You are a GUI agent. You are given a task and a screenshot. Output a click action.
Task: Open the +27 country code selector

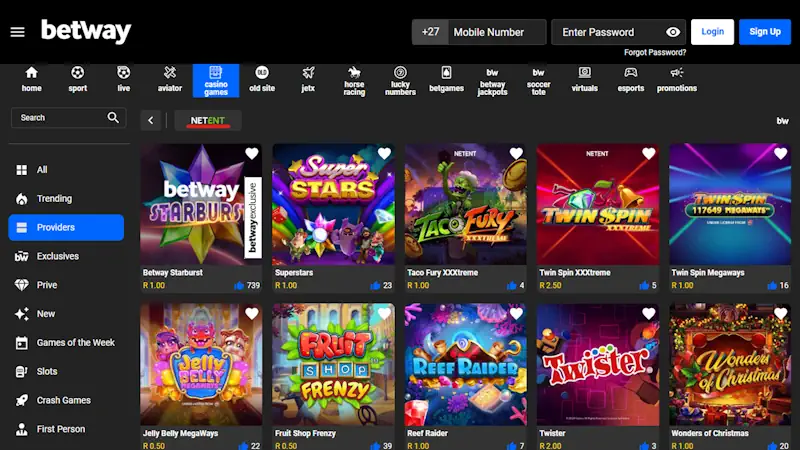point(430,32)
